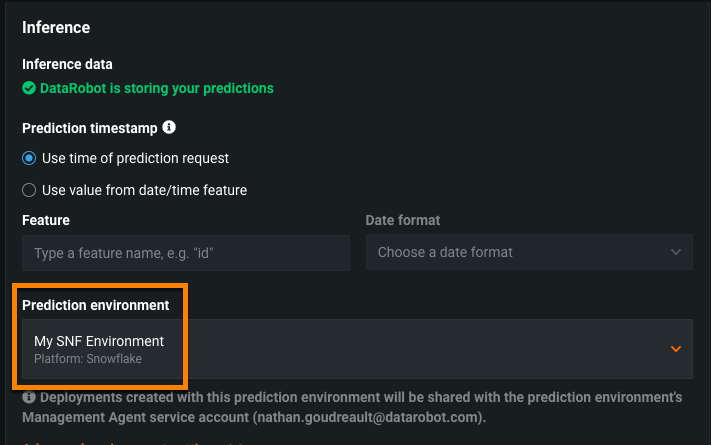Select 'Use time of prediction request' radio

29,158
